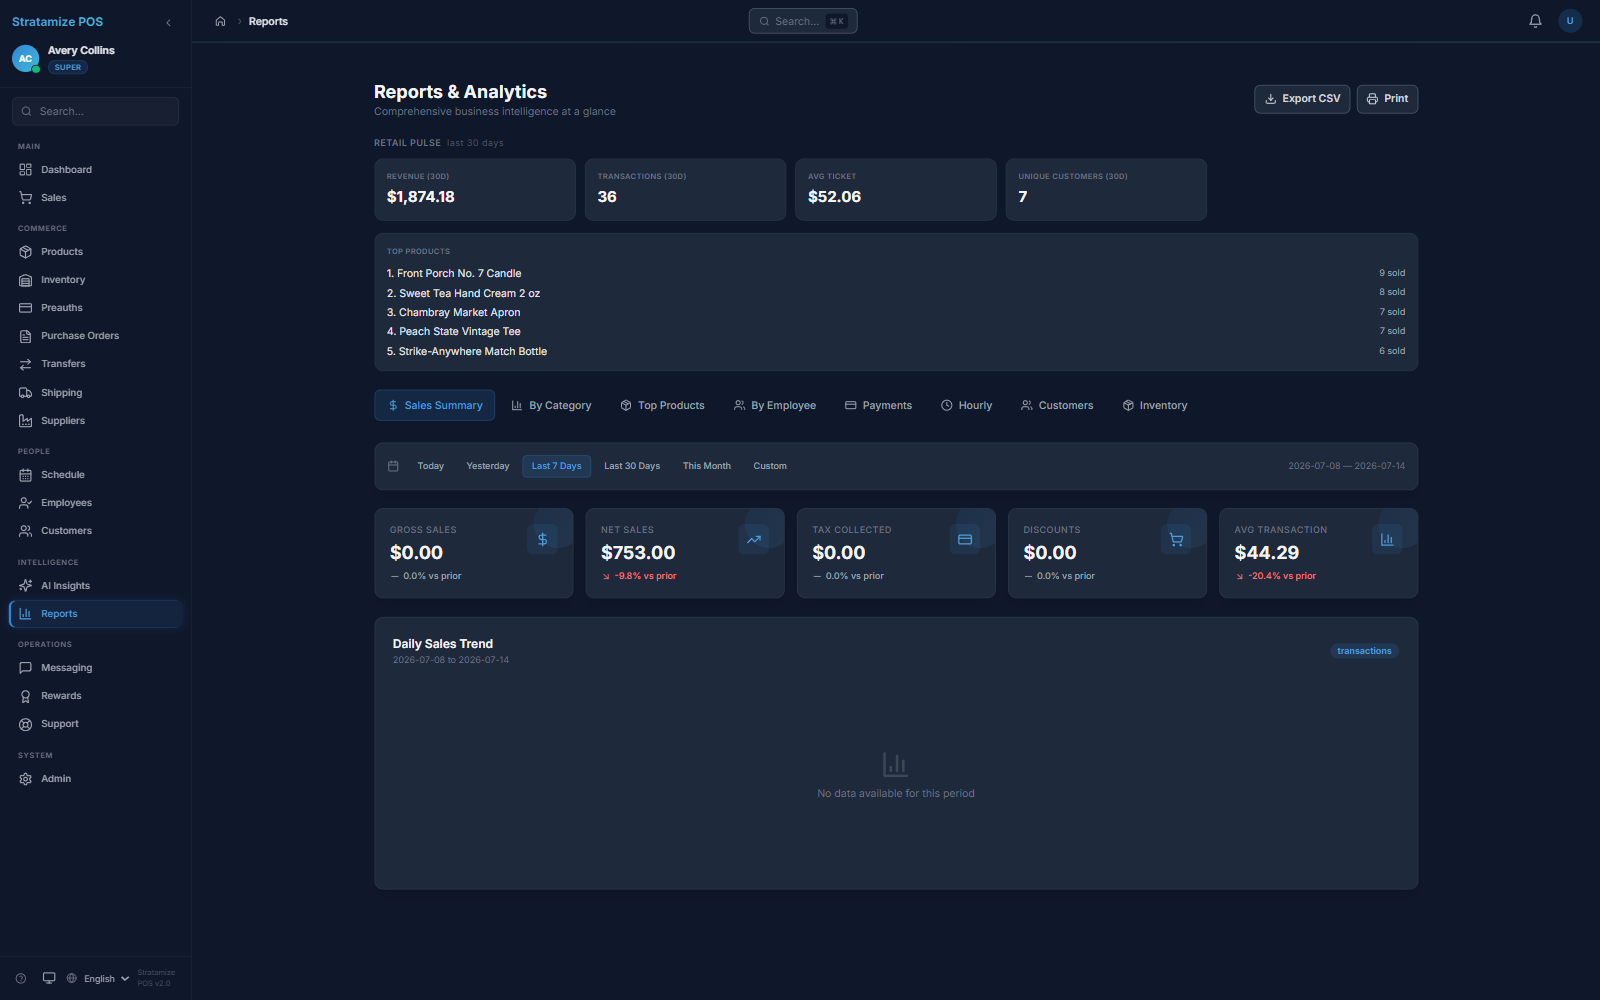Open Employees in the sidebar
The height and width of the screenshot is (1000, 1600).
[96, 503]
